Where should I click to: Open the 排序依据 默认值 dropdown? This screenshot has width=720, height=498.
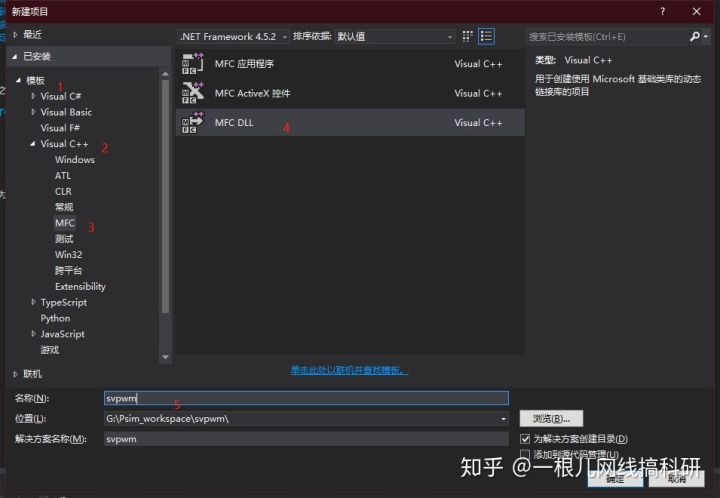tap(395, 37)
